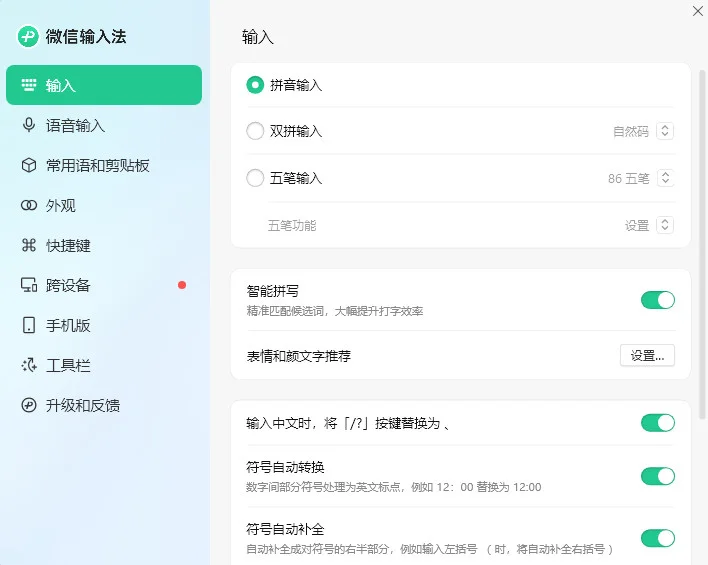Screen dimensions: 708x565
Task: Select the 五笔输入 radio button
Action: click(255, 178)
